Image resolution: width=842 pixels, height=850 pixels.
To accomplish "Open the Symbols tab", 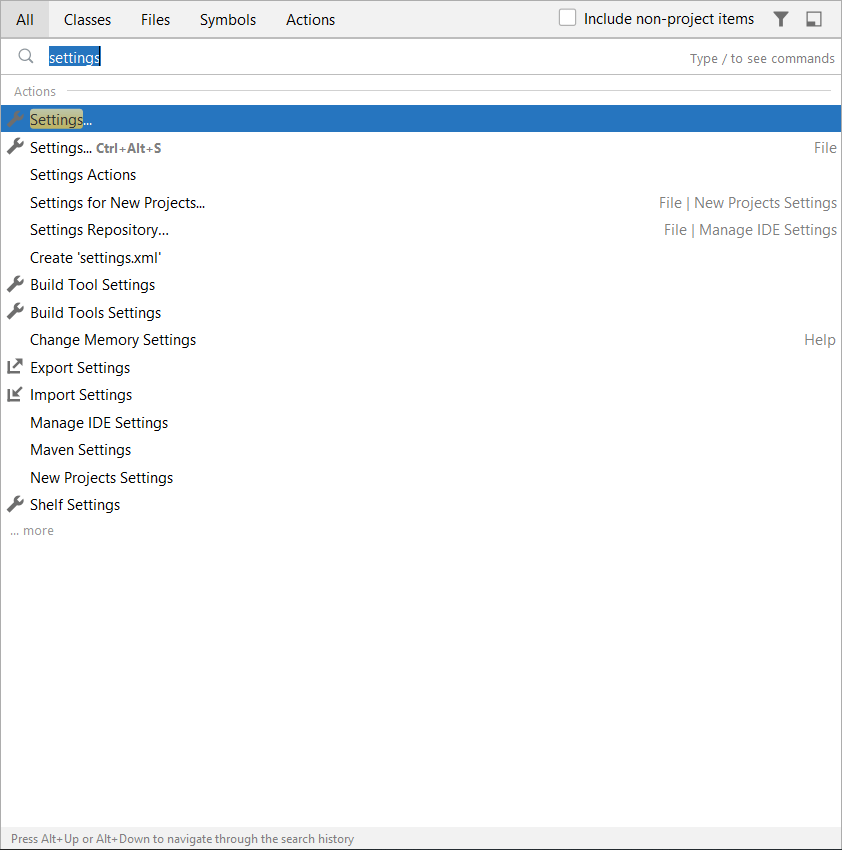I will pos(227,20).
